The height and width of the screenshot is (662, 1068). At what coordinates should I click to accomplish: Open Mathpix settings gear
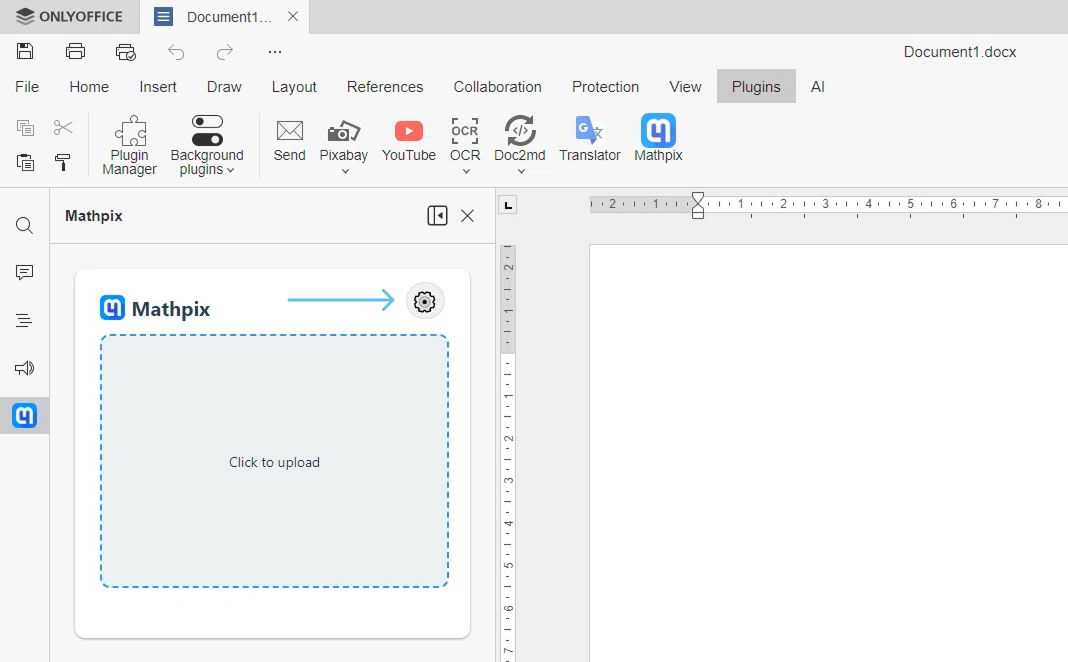[425, 301]
